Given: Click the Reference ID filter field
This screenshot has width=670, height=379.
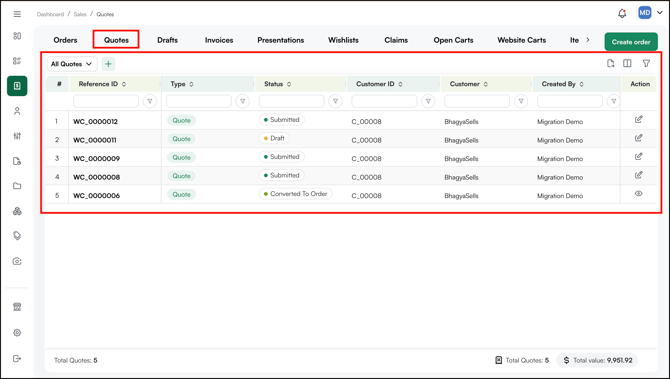Looking at the screenshot, I should [106, 101].
